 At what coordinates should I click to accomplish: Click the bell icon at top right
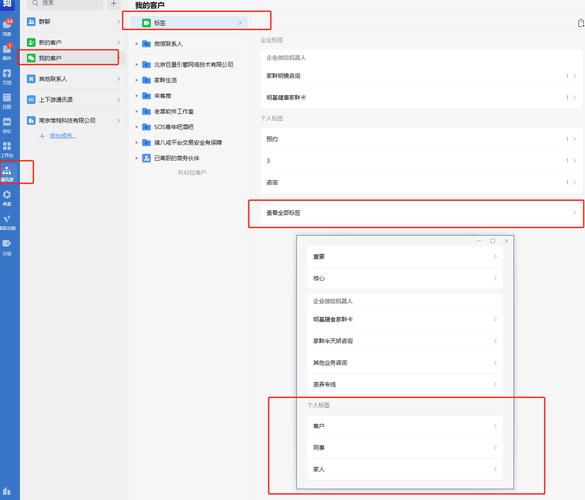click(x=581, y=23)
